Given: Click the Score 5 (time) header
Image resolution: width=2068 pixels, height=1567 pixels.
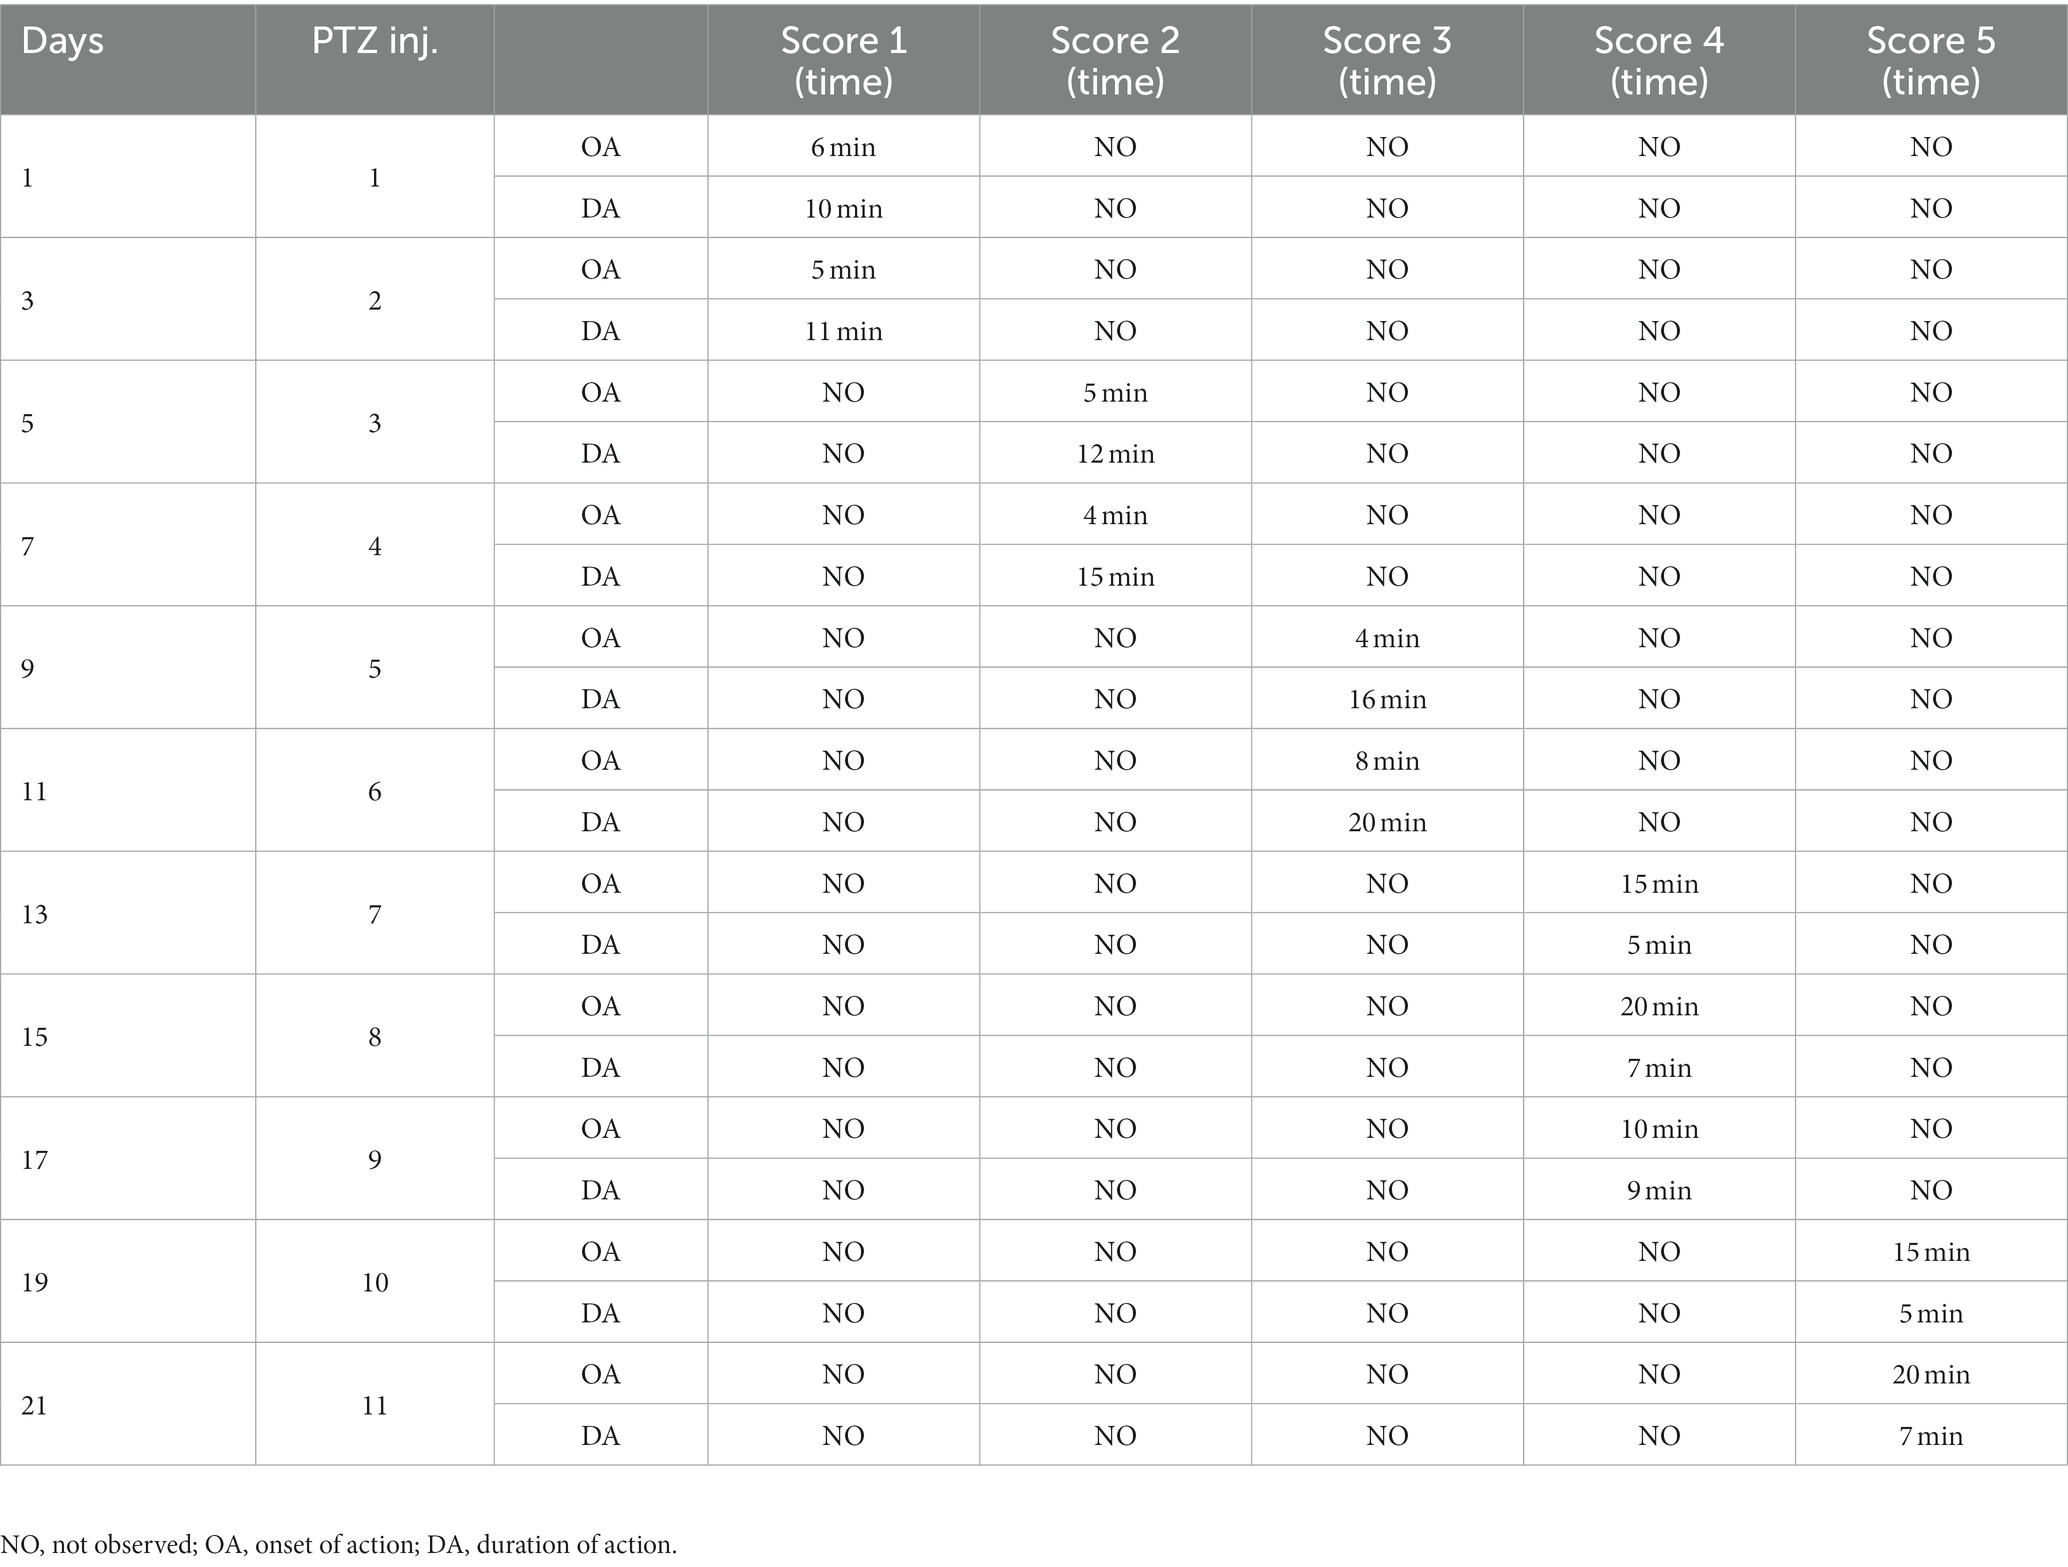Looking at the screenshot, I should [x=1930, y=60].
